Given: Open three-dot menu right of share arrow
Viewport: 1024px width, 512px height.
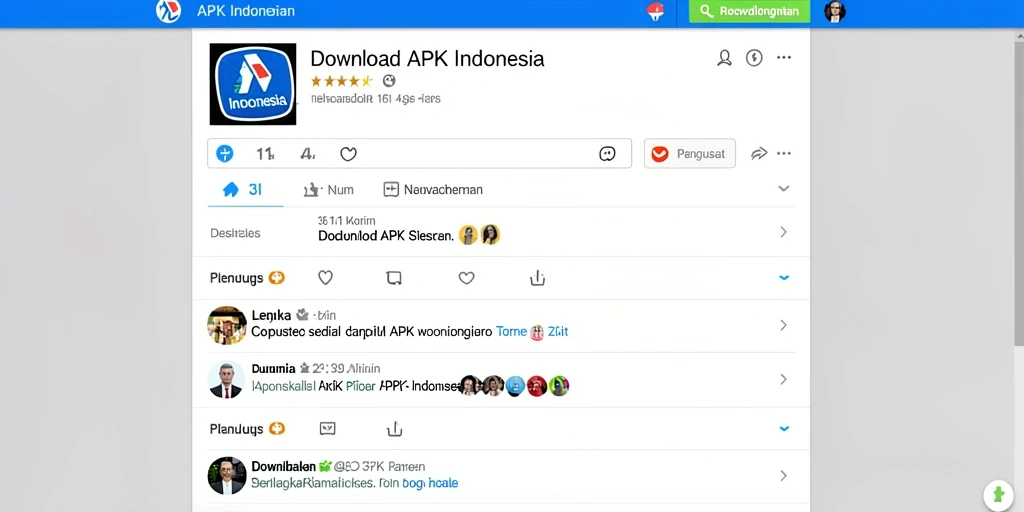Looking at the screenshot, I should pos(784,153).
